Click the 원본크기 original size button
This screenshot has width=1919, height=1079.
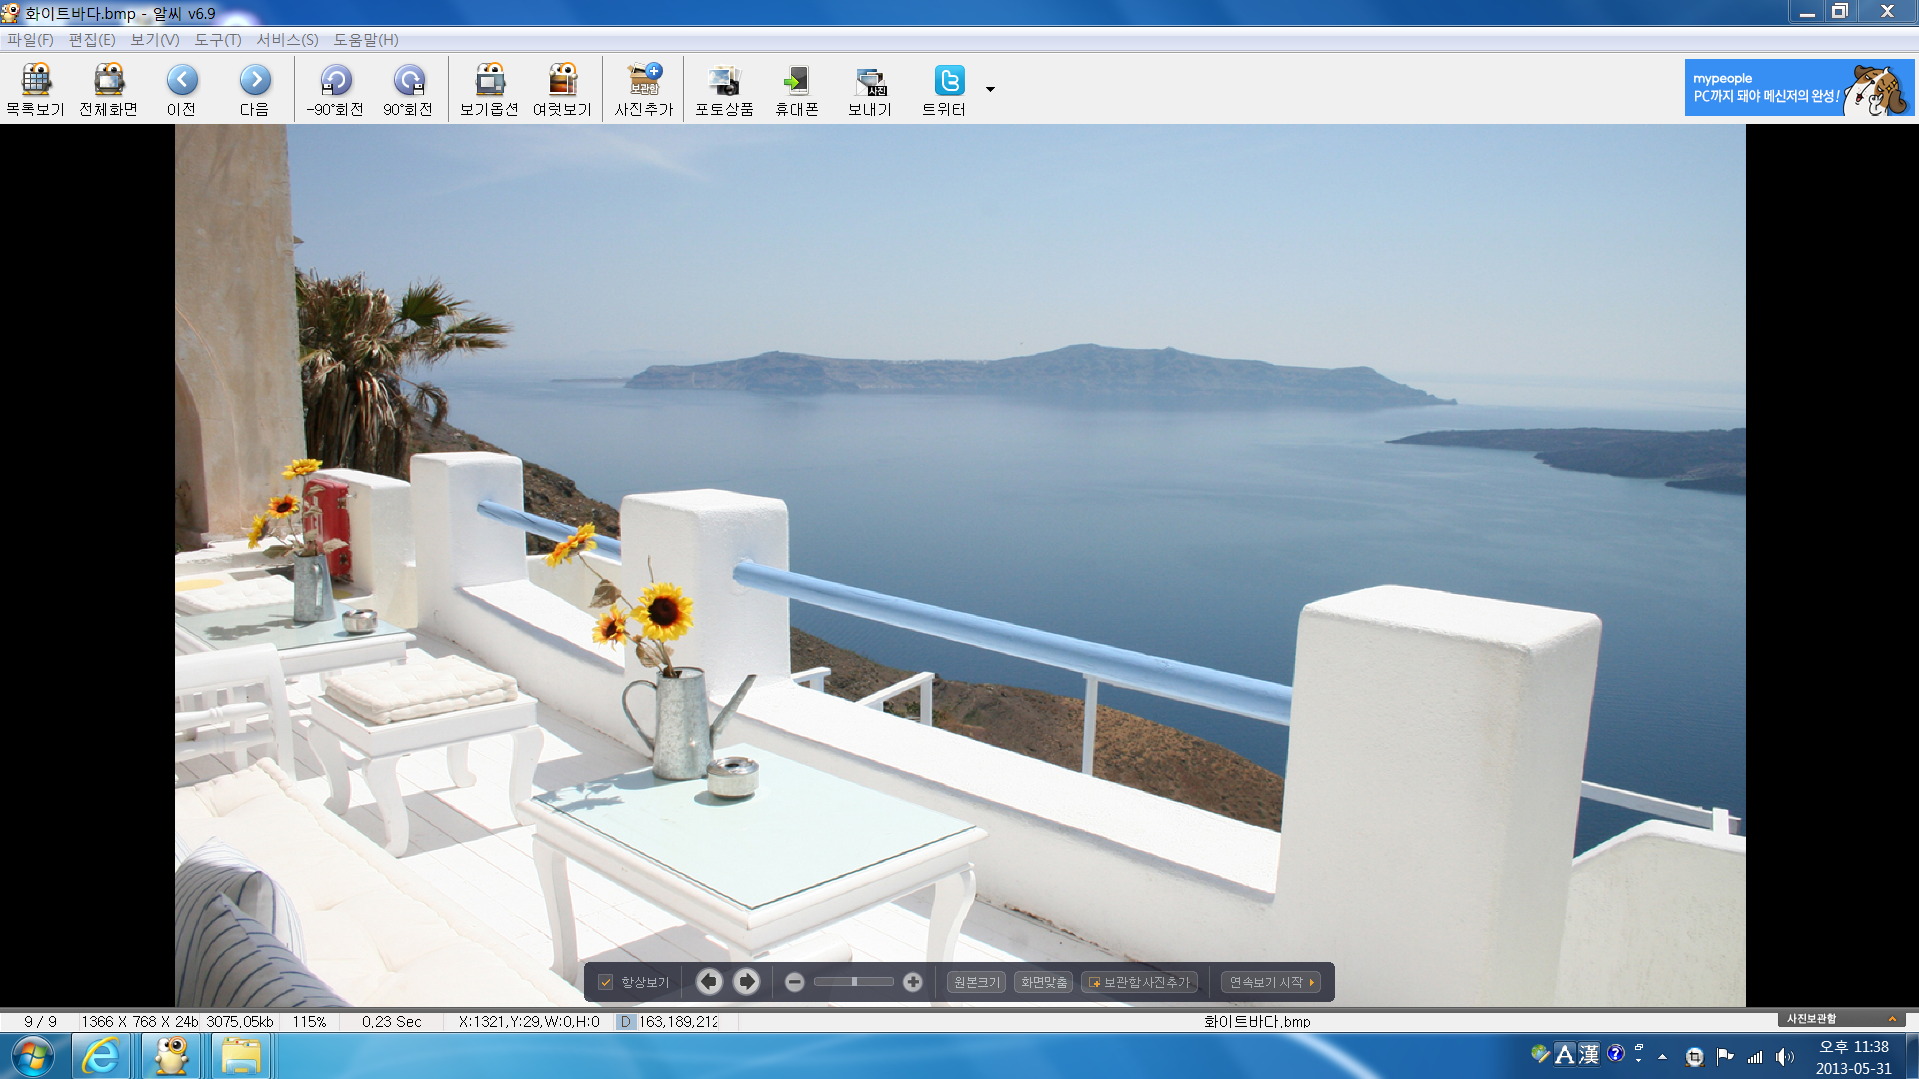976,983
